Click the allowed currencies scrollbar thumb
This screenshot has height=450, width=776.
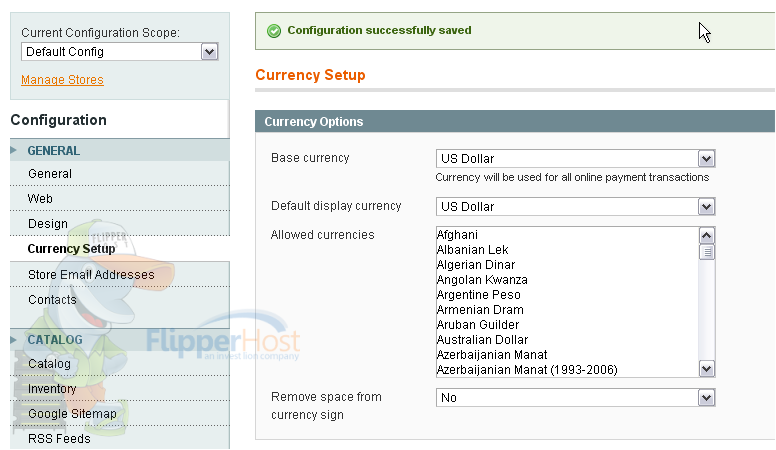pyautogui.click(x=707, y=252)
